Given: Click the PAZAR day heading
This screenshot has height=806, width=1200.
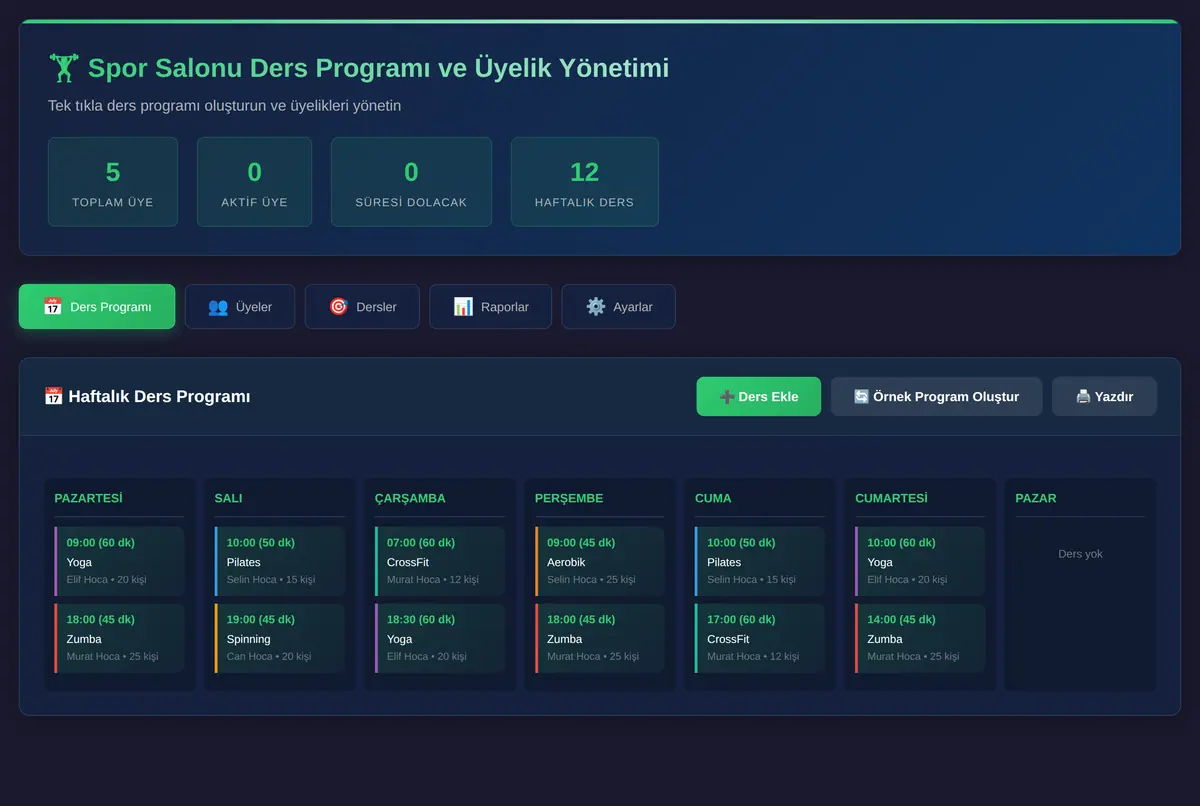Looking at the screenshot, I should coord(1036,498).
